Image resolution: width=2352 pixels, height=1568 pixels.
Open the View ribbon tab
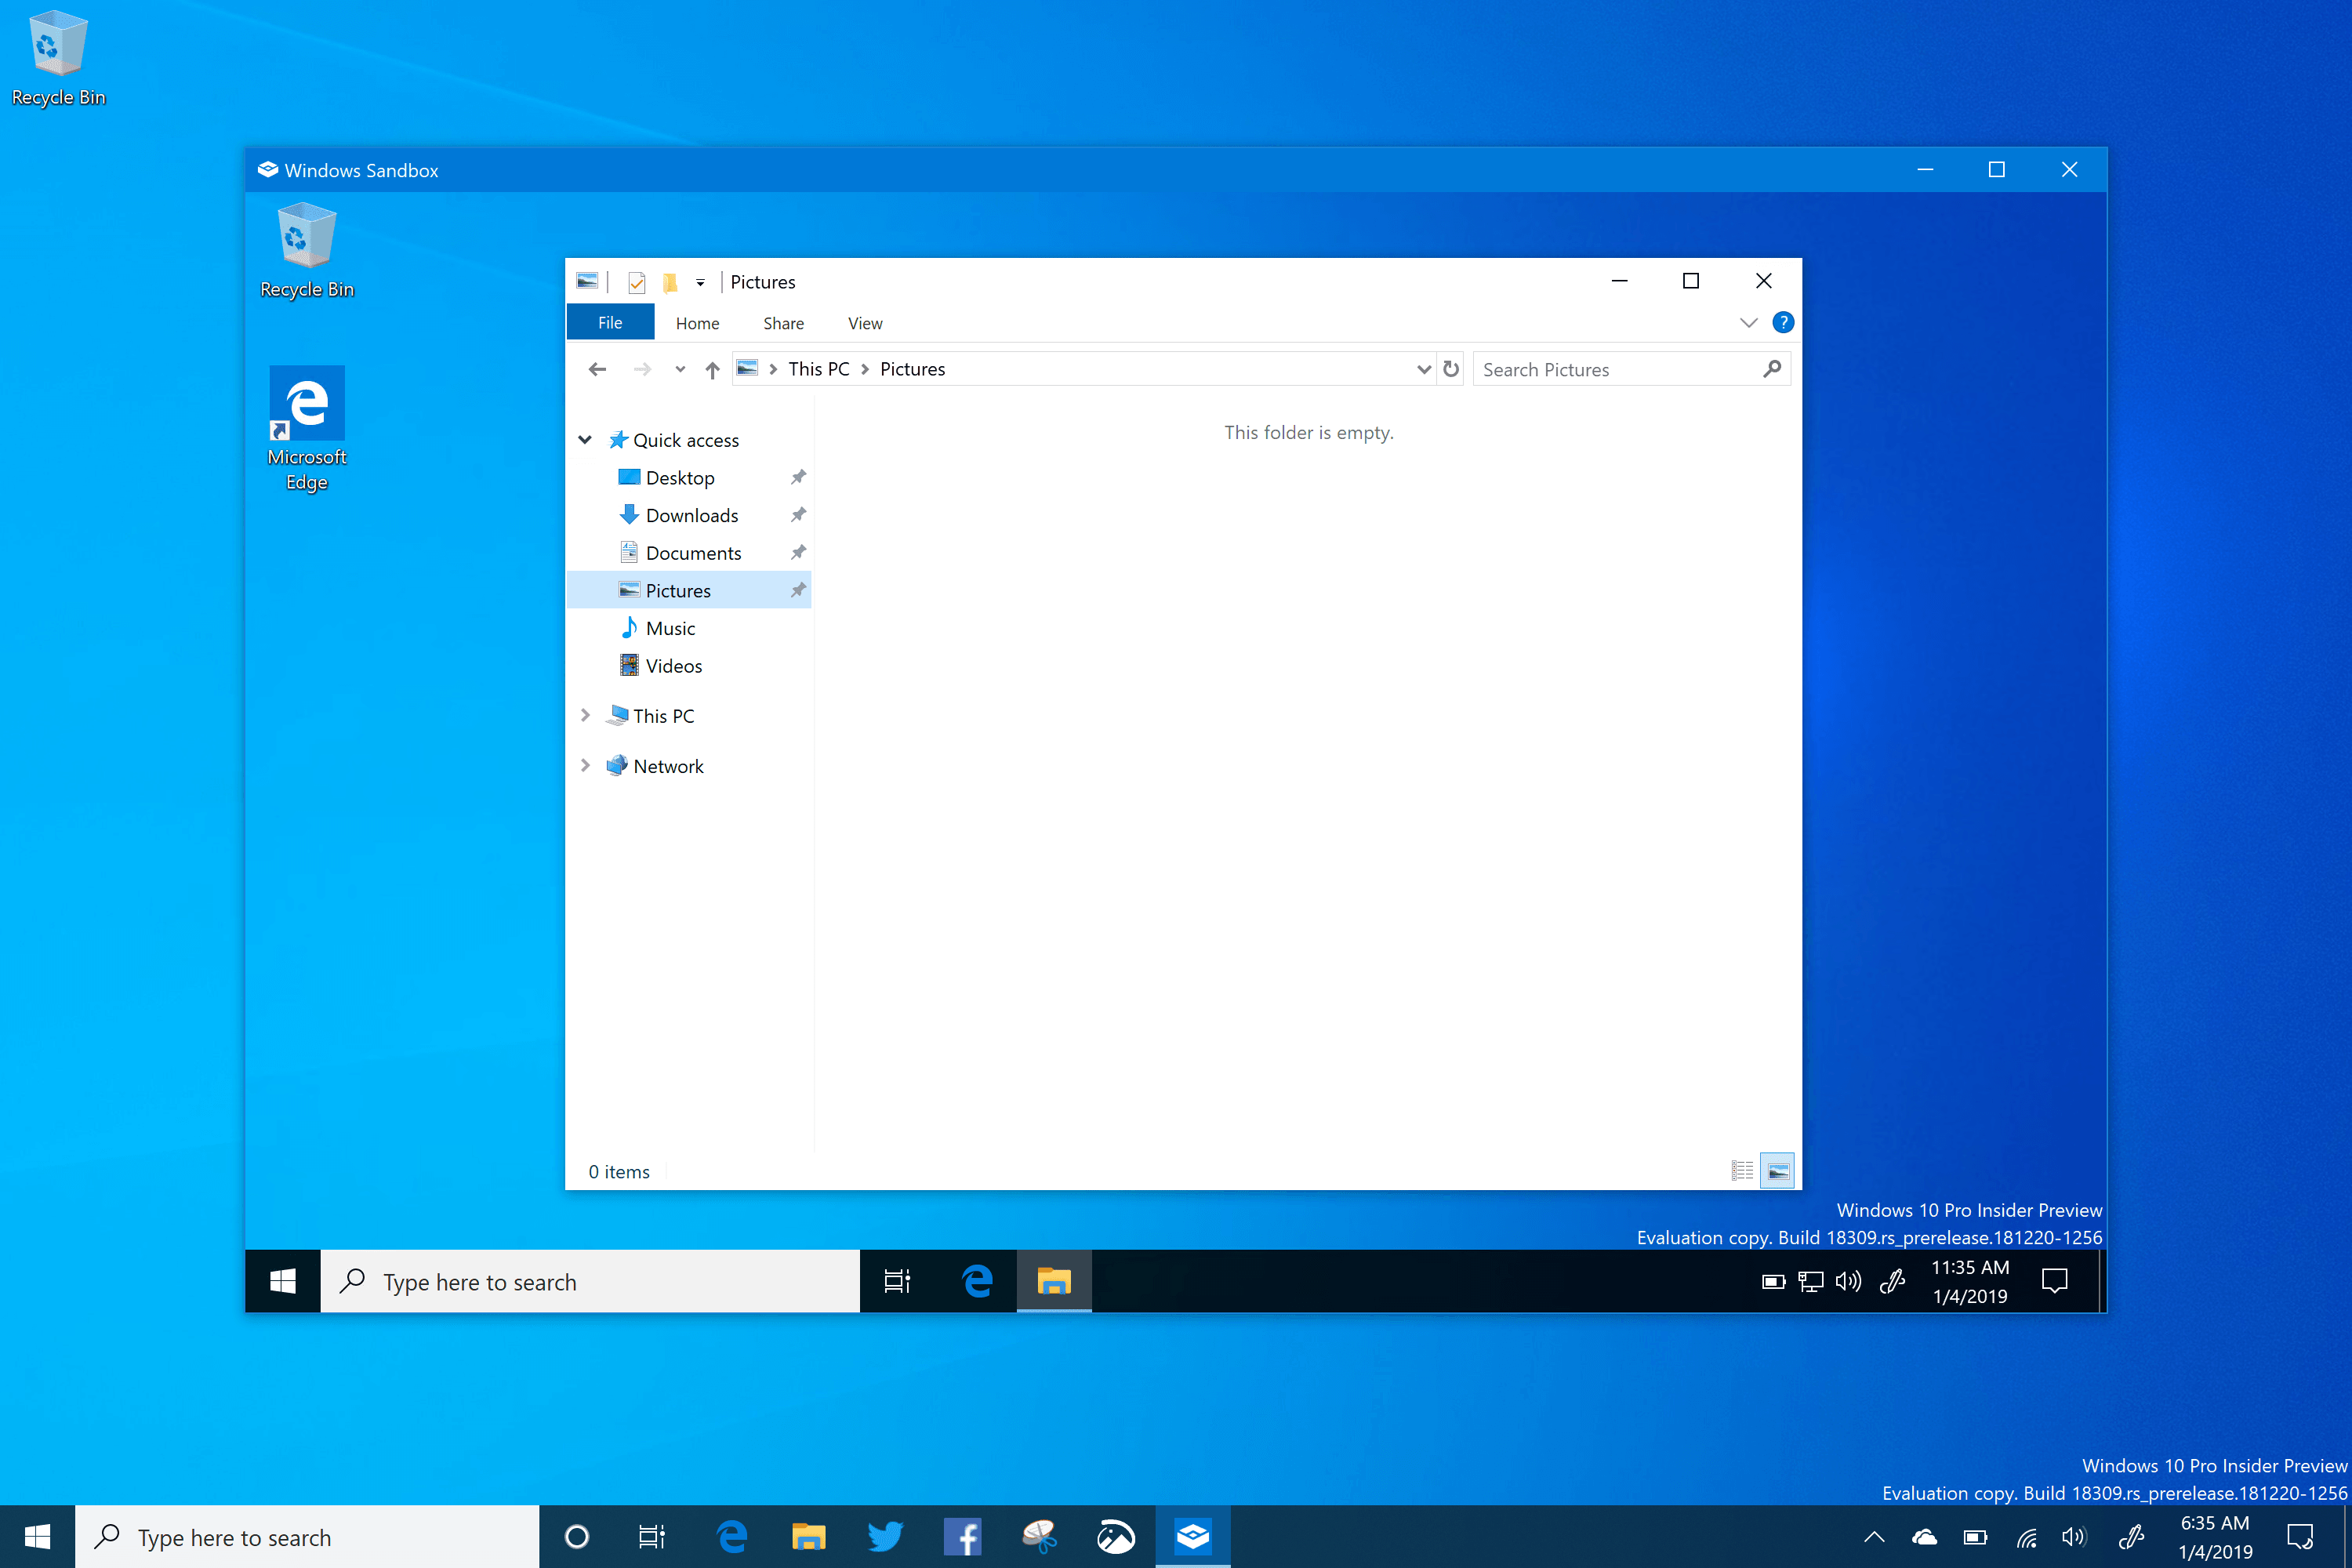tap(865, 323)
